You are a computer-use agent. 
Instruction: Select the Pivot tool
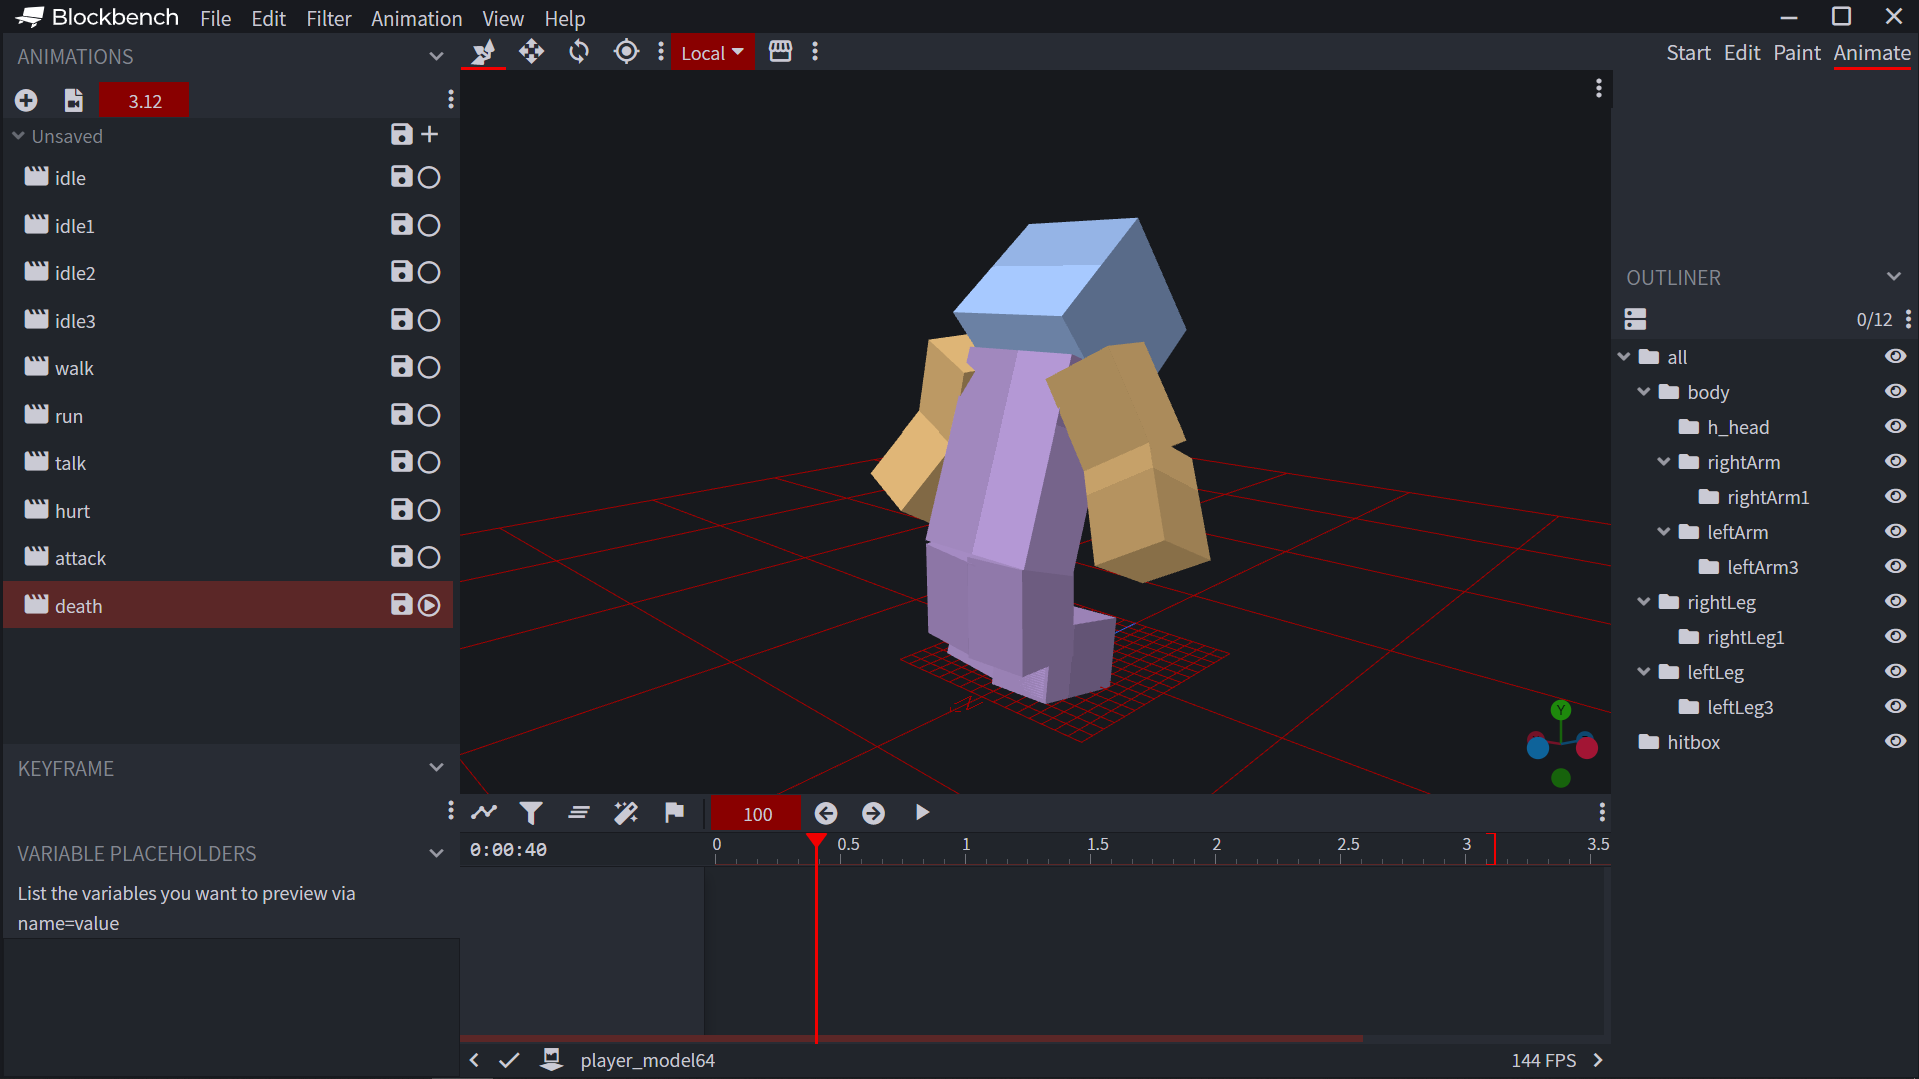(626, 52)
